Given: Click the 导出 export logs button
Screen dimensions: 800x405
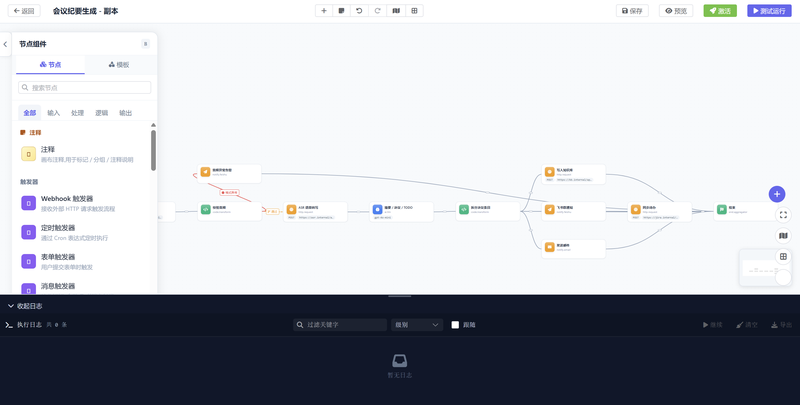Looking at the screenshot, I should pyautogui.click(x=782, y=325).
